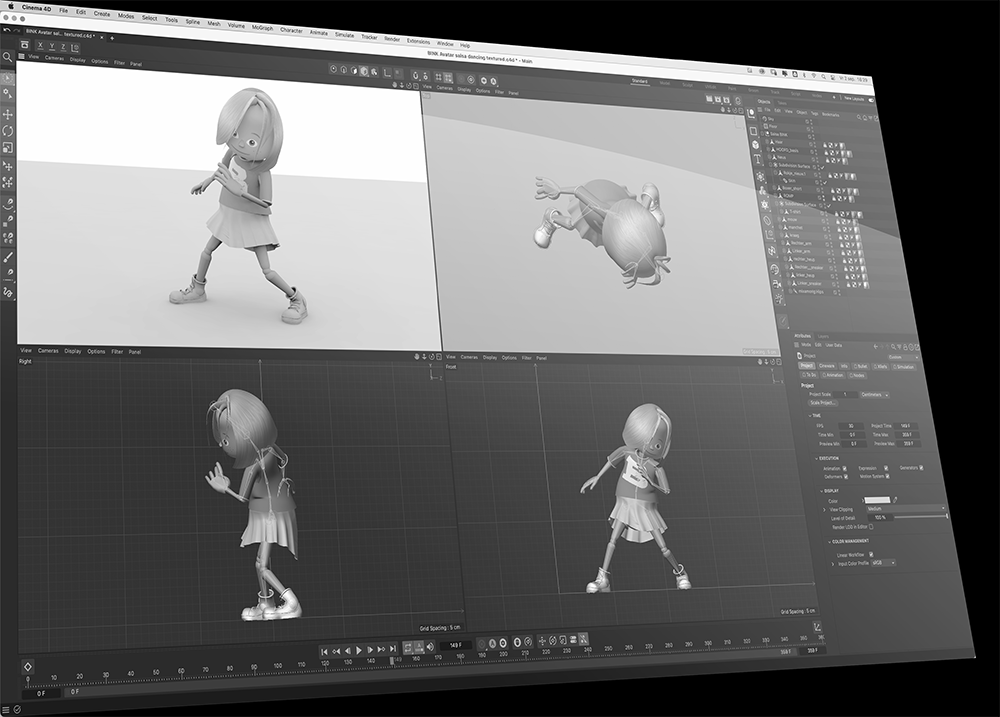Open the View Clipping Medium dropdown
The height and width of the screenshot is (717, 1000).
click(906, 508)
